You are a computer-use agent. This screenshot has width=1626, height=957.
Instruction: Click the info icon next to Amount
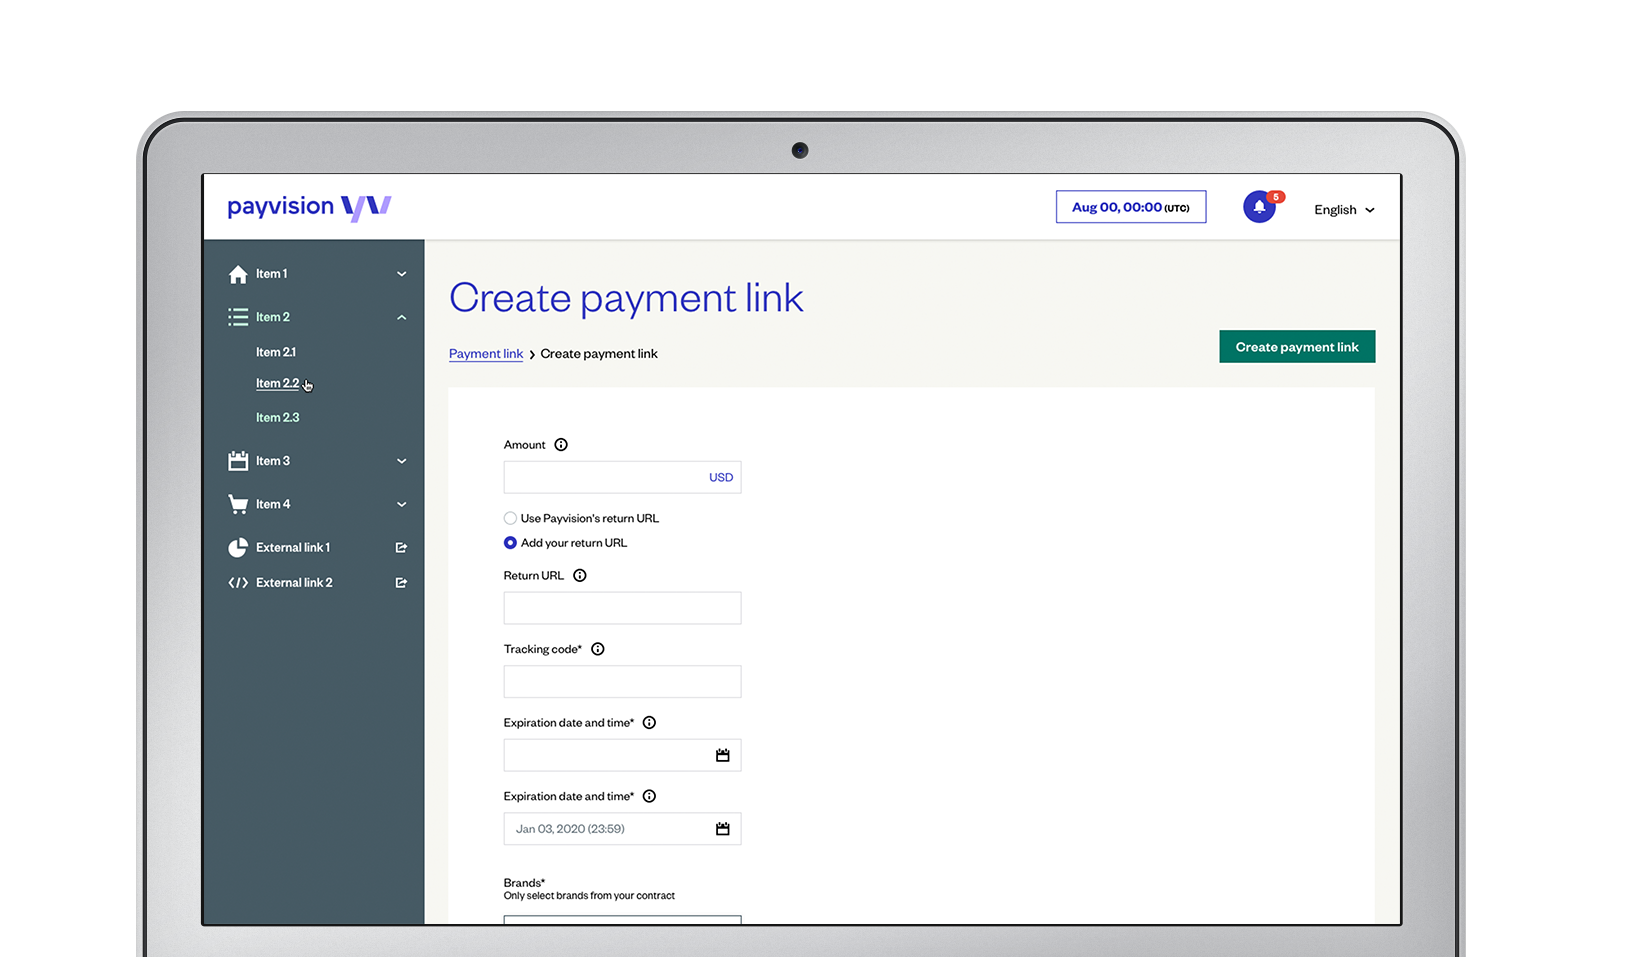click(561, 444)
